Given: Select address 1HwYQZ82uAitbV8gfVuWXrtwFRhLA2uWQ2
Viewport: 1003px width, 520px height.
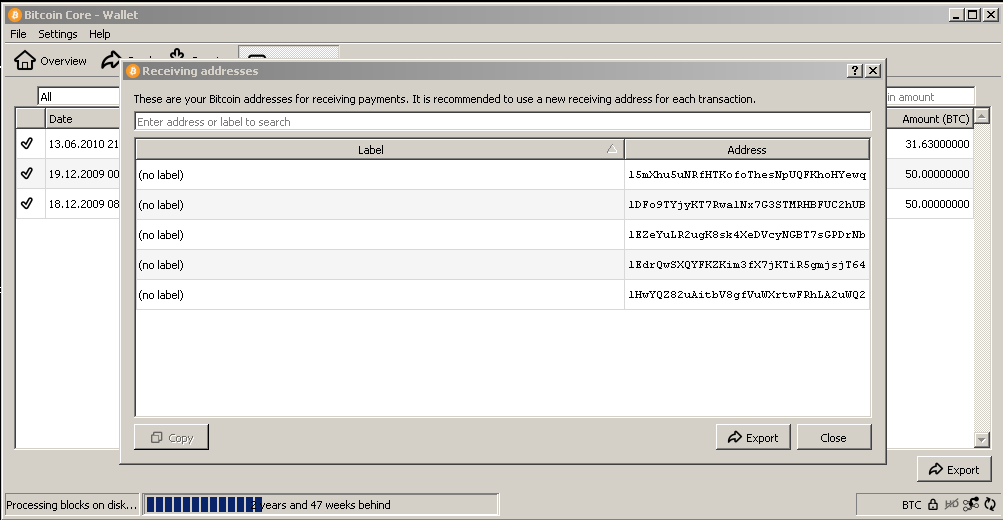Looking at the screenshot, I should coord(746,295).
